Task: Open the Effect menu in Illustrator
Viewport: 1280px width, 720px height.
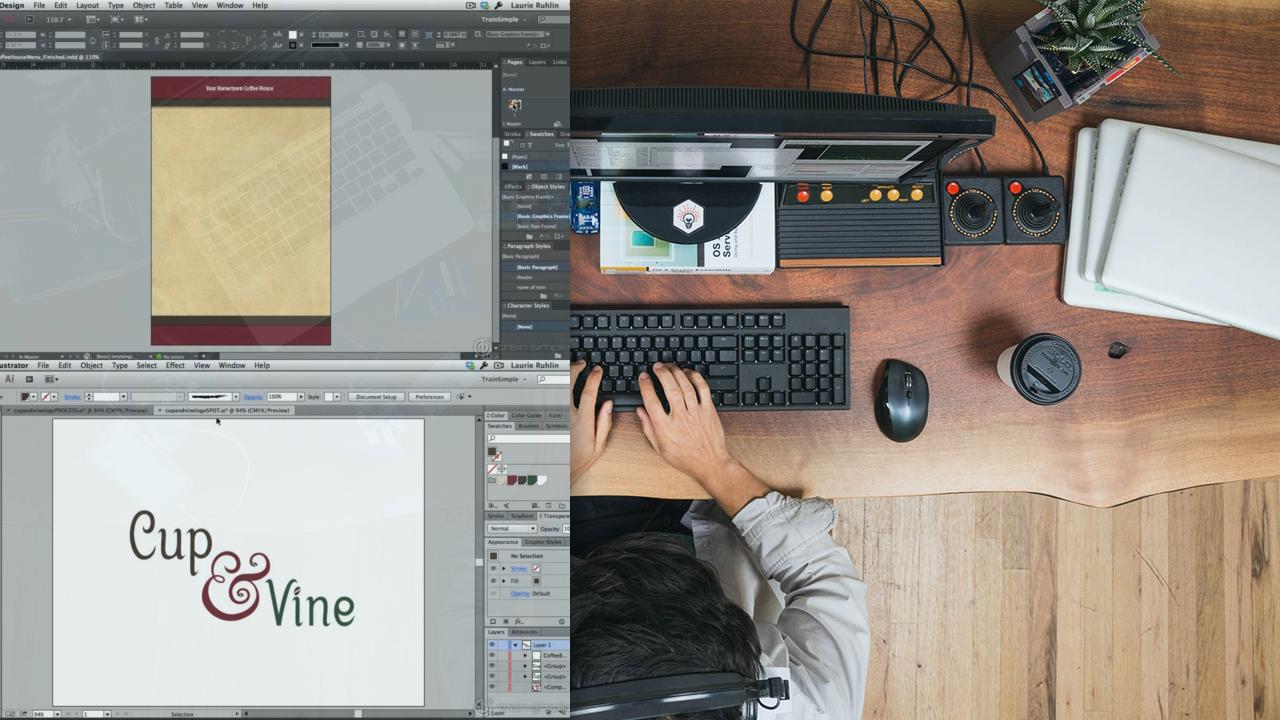Action: pyautogui.click(x=175, y=365)
